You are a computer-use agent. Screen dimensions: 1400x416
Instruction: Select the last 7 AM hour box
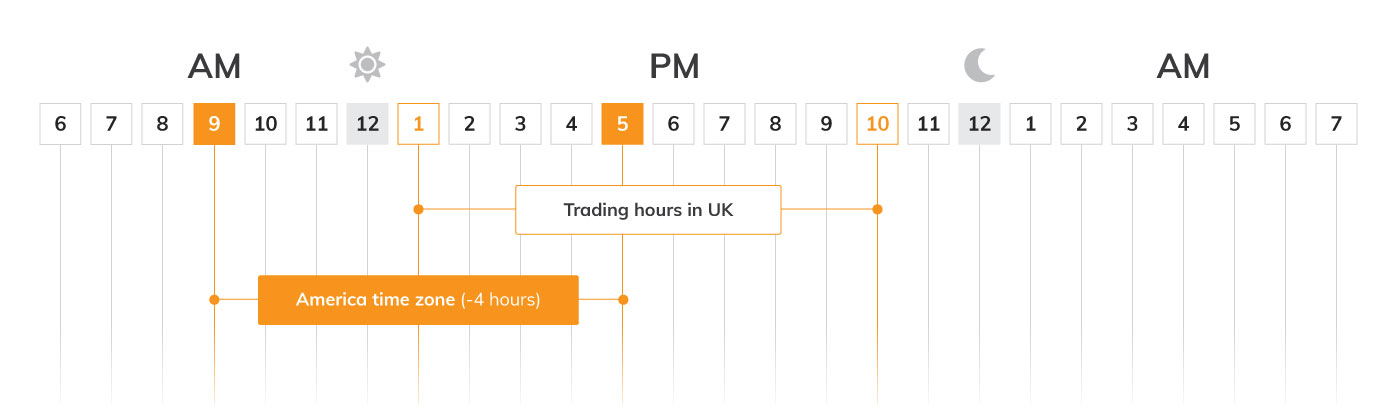click(x=1336, y=124)
